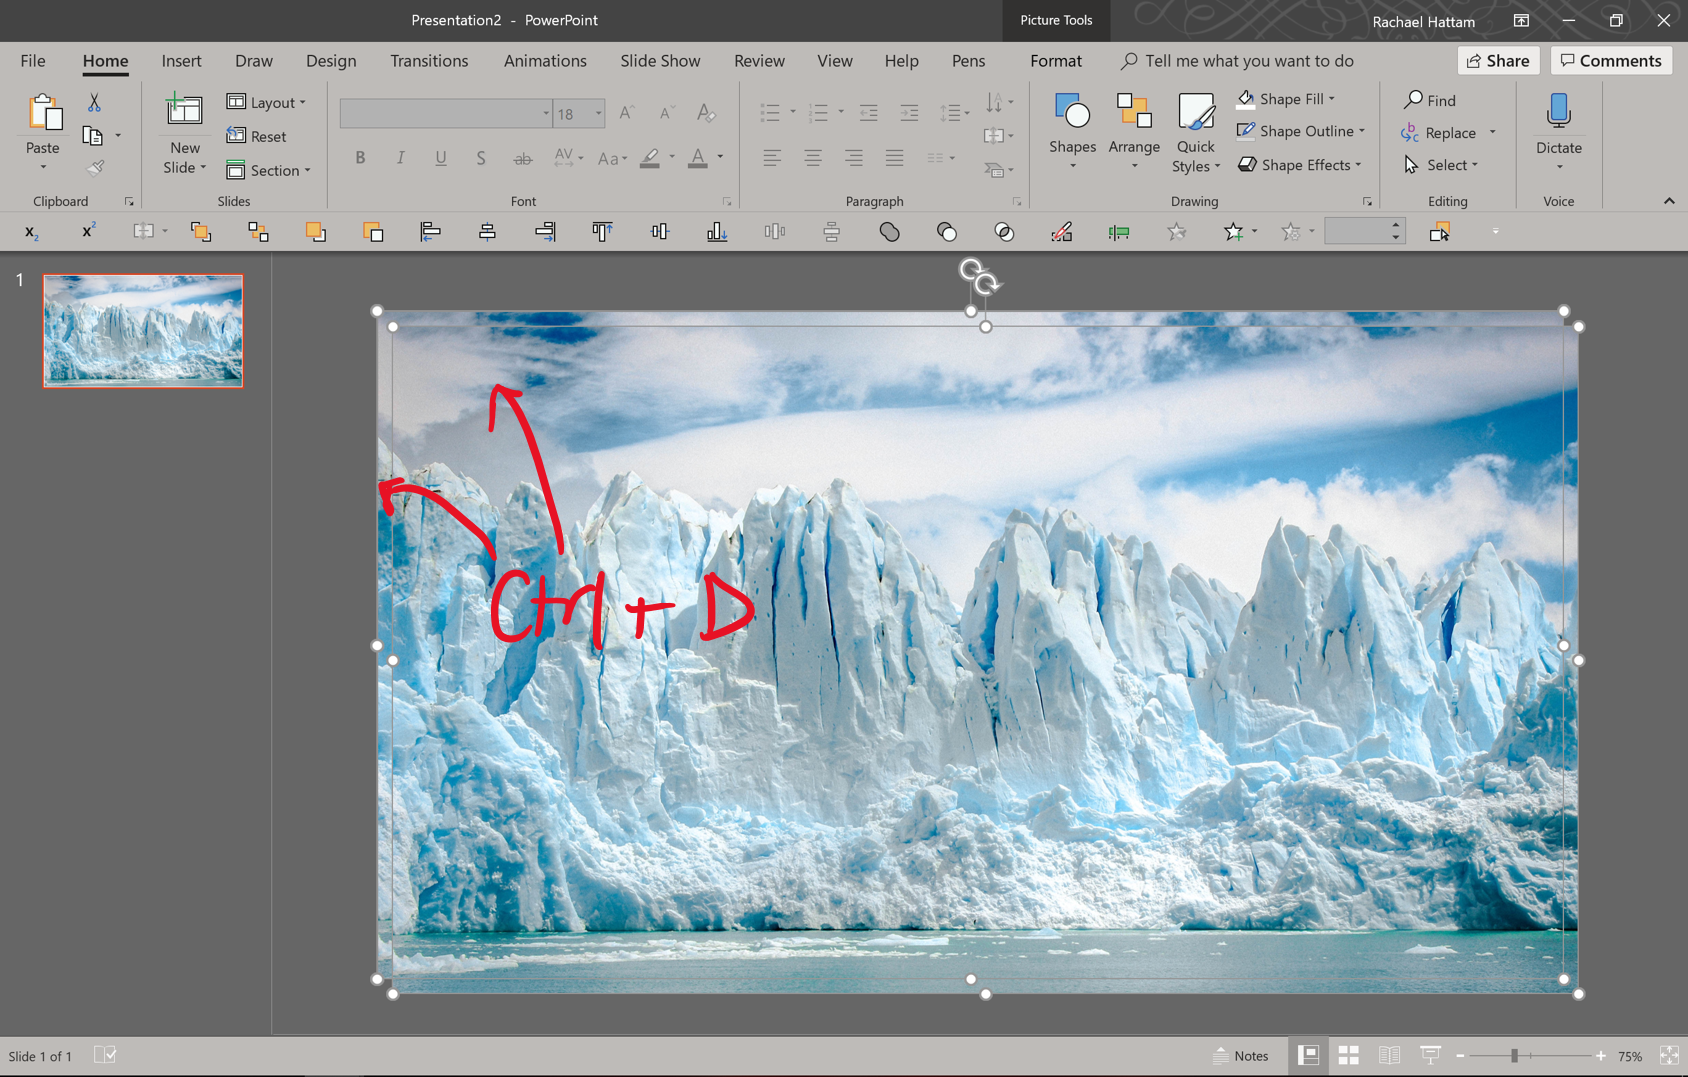This screenshot has width=1688, height=1077.
Task: Toggle italic formatting
Action: 400,157
